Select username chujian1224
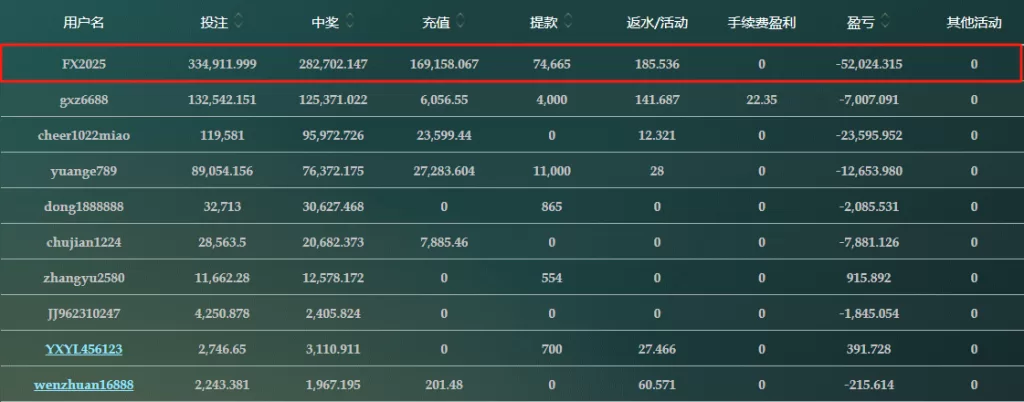Screen dimensions: 1024x402 [x=84, y=242]
